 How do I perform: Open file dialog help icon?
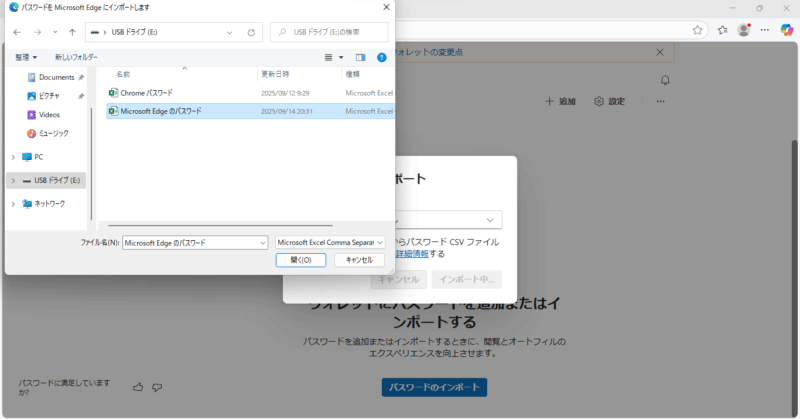click(382, 57)
